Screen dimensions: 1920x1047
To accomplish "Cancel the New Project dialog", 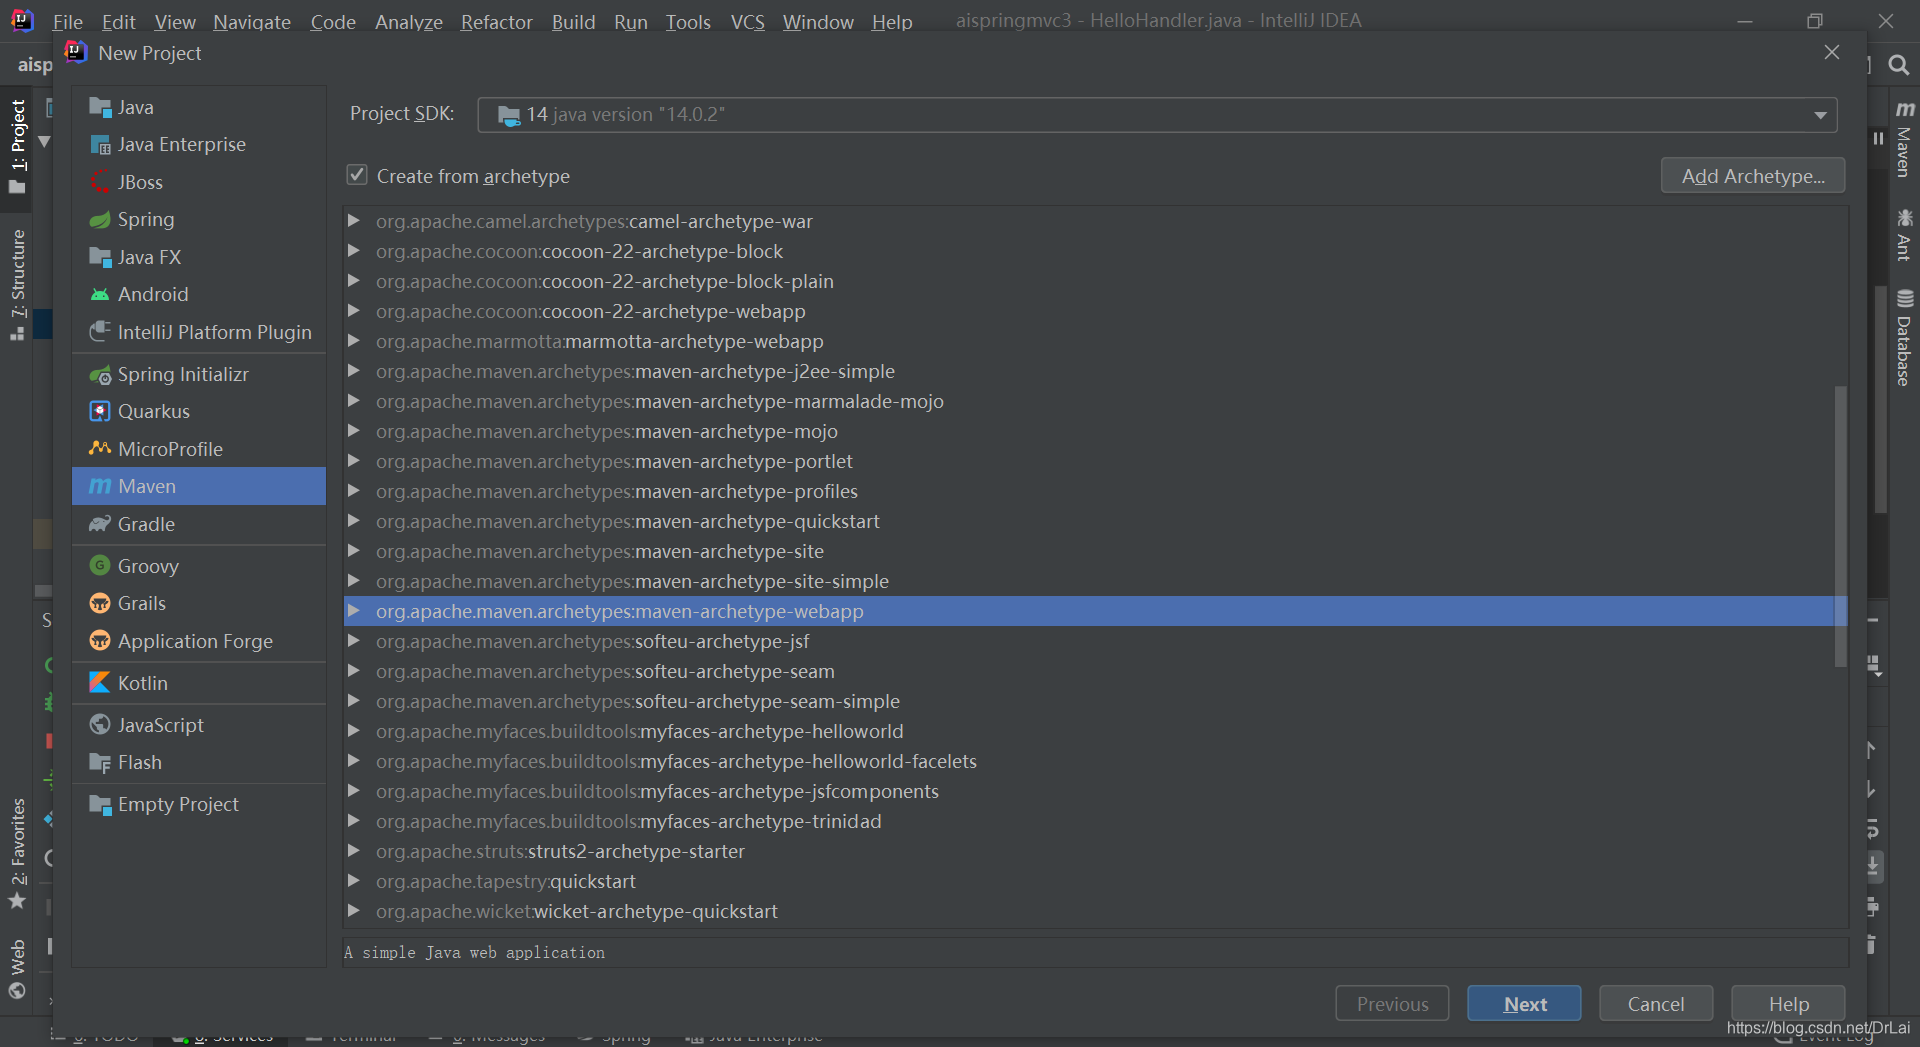I will coord(1656,1004).
